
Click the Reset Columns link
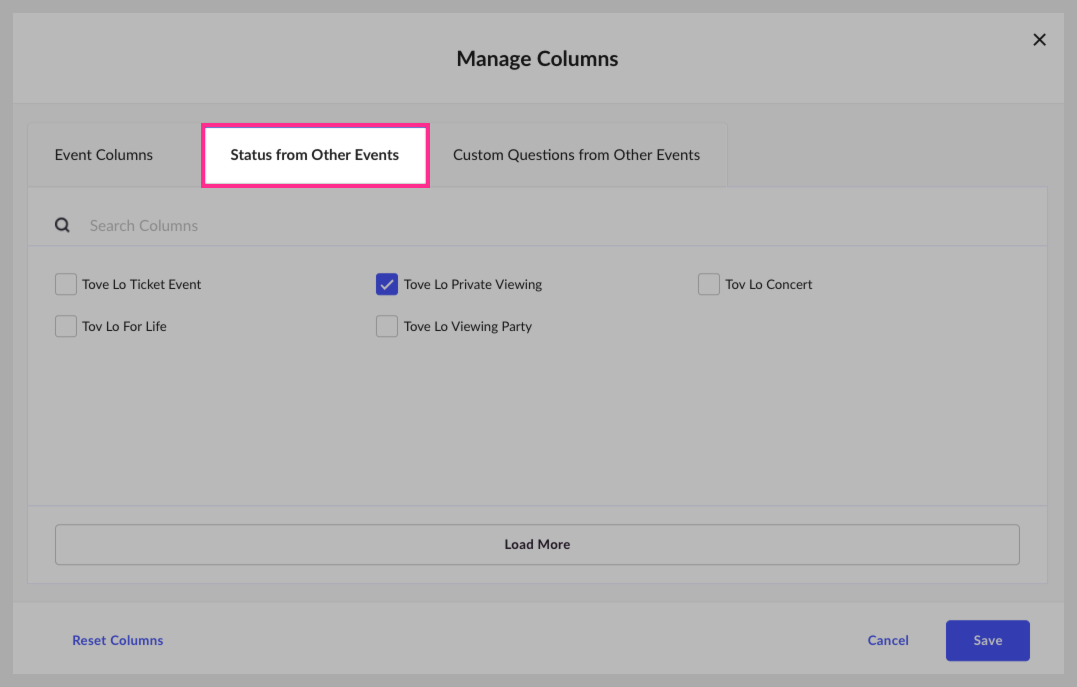tap(117, 640)
